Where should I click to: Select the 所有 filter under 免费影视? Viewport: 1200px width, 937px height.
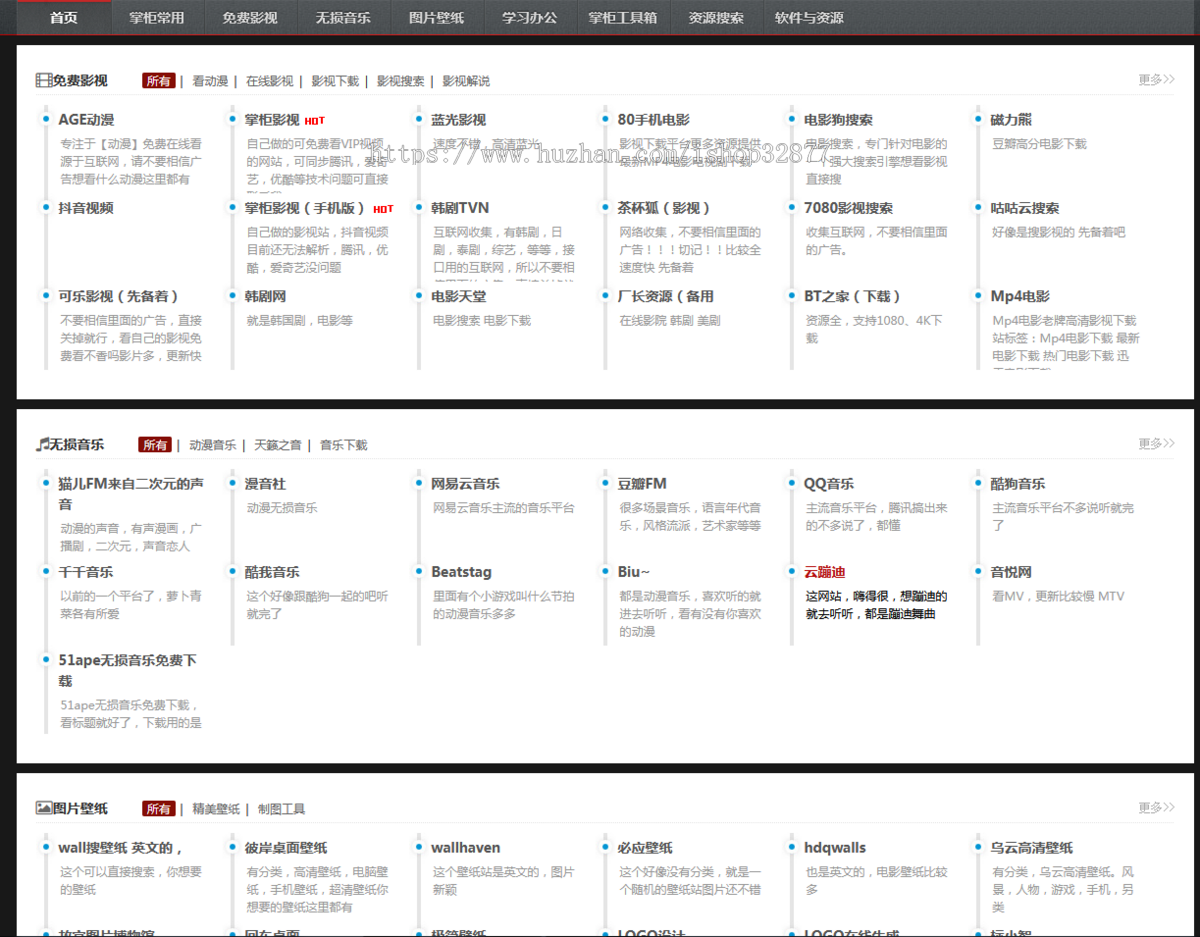point(159,81)
